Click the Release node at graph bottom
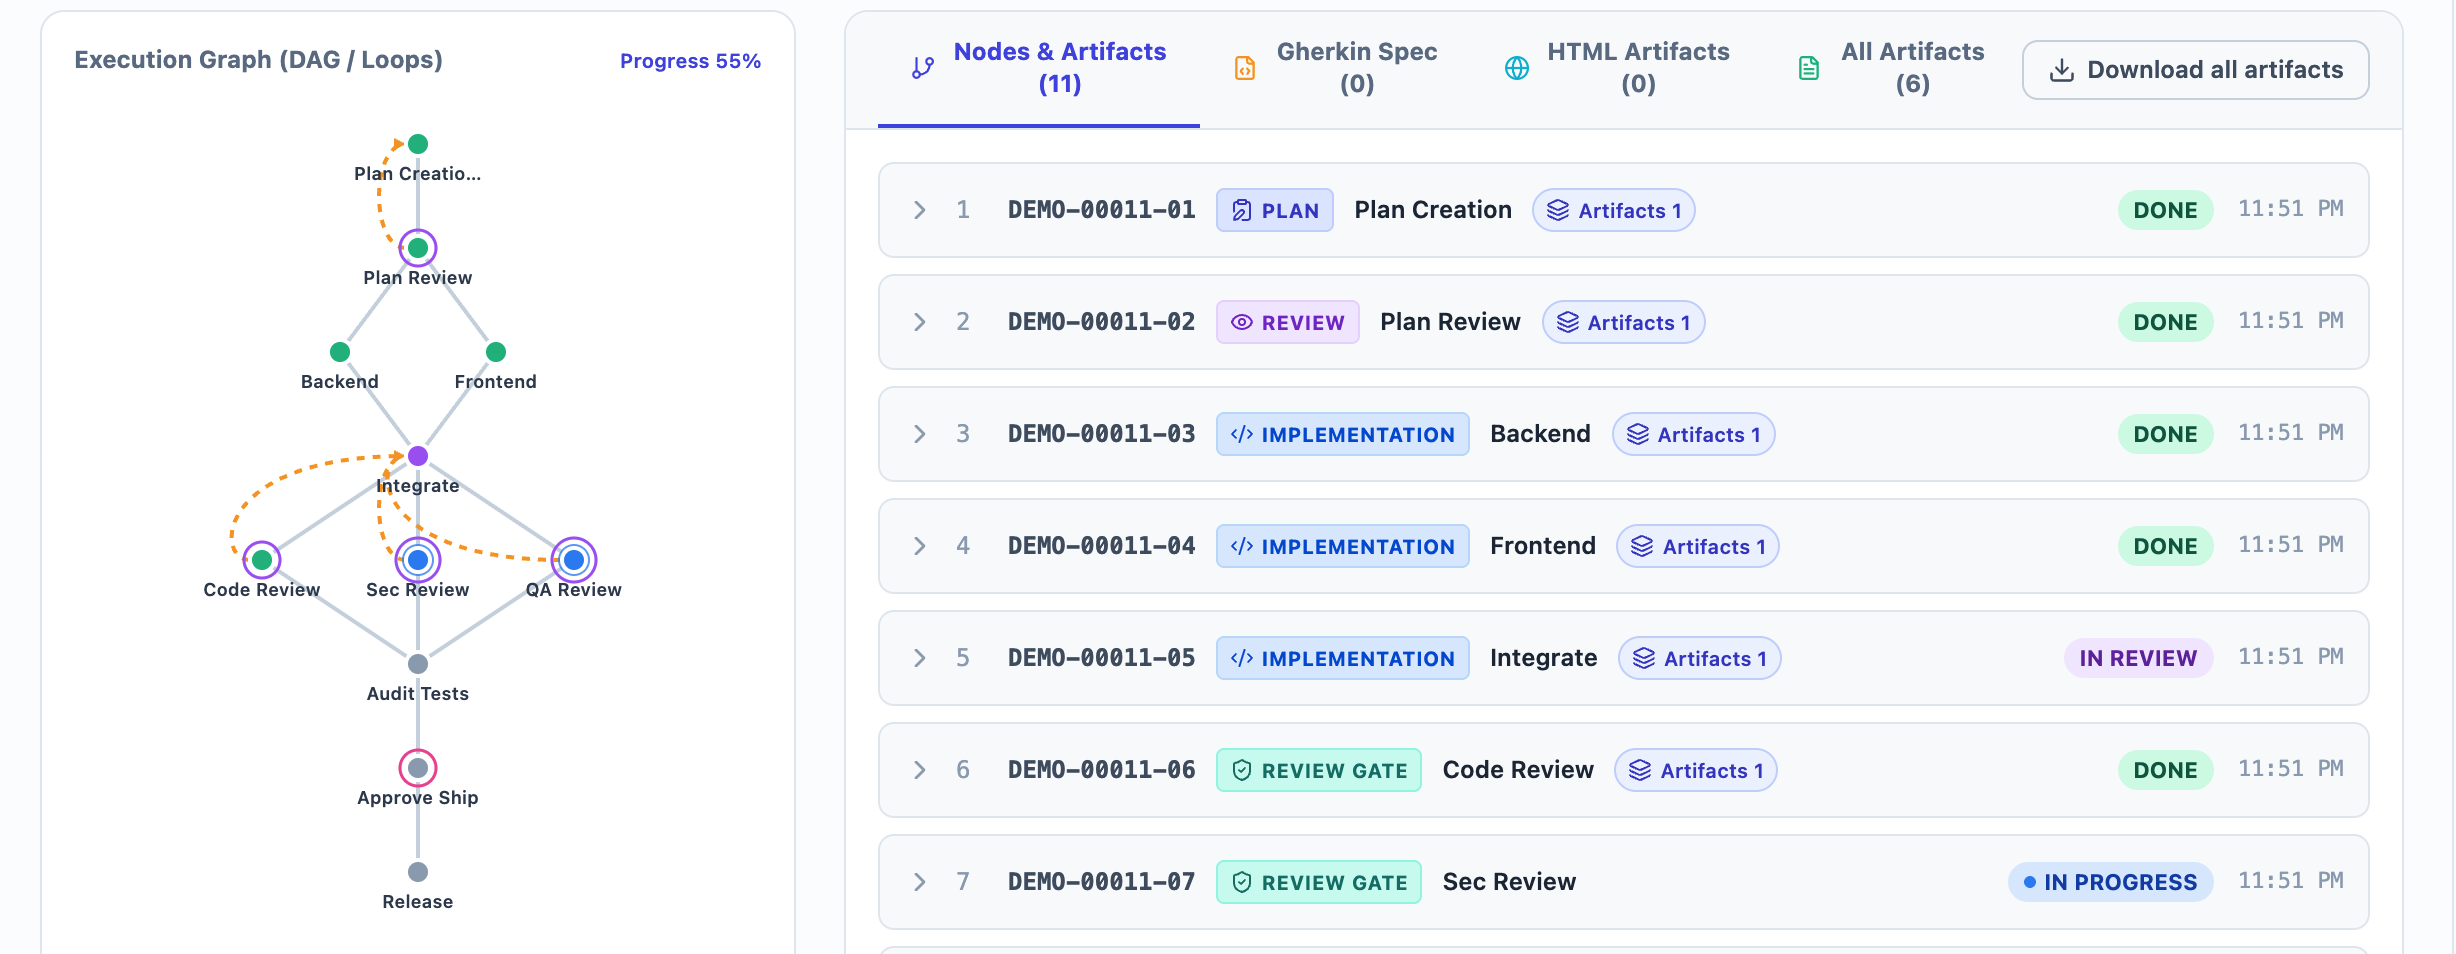This screenshot has width=2456, height=954. click(418, 872)
